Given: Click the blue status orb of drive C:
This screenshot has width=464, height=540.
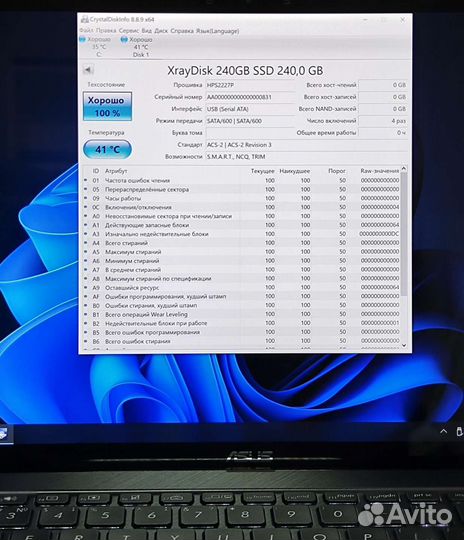Looking at the screenshot, I should 83,40.
